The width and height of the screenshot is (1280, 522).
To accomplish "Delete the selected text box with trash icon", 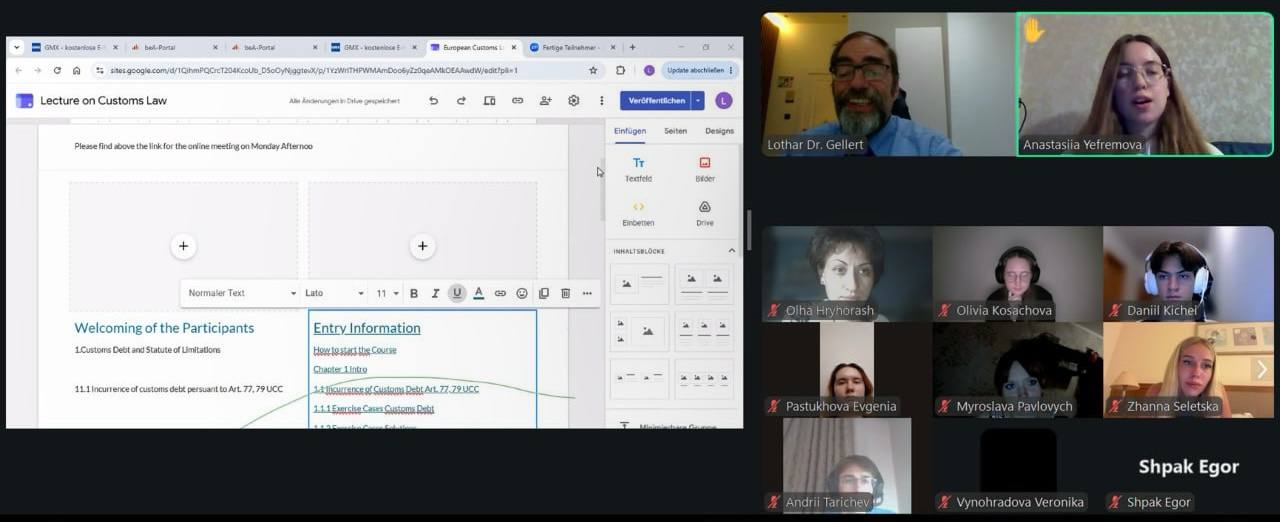I will point(565,293).
